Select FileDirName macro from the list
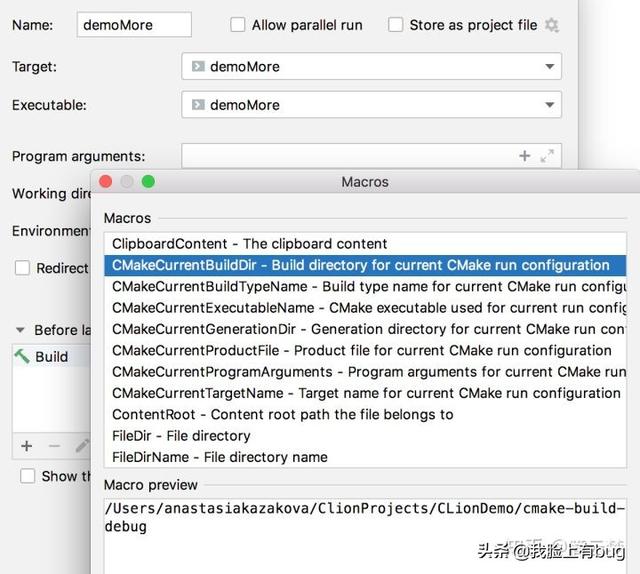This screenshot has width=640, height=574. tap(219, 457)
